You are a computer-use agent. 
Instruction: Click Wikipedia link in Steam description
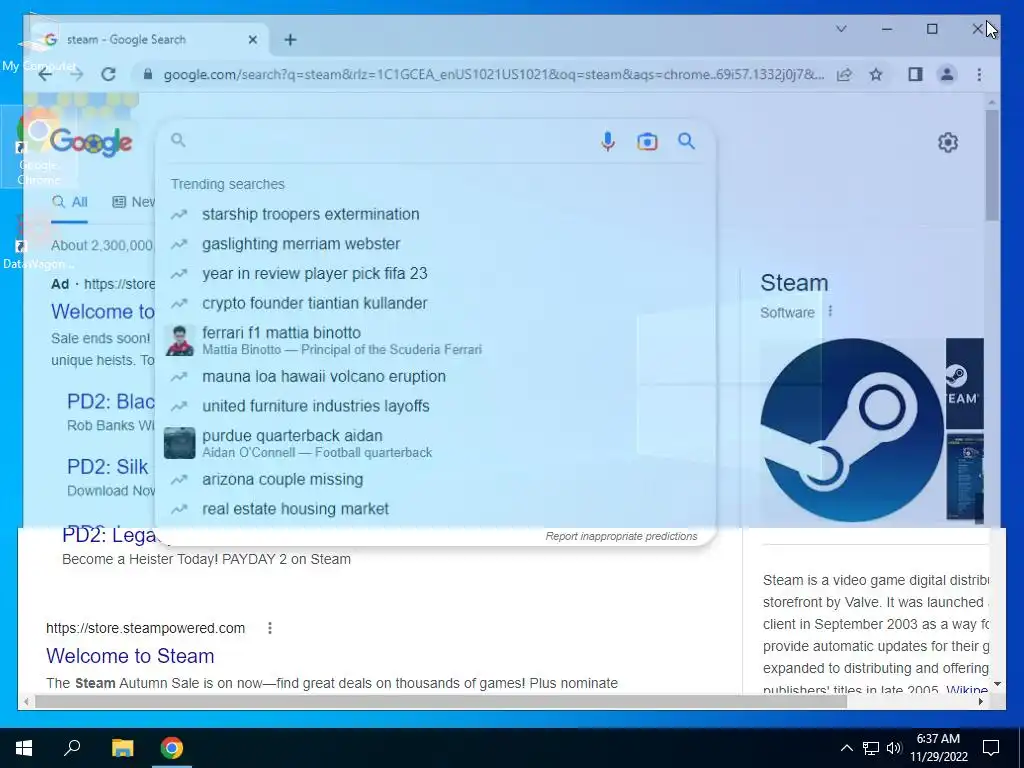tap(967, 690)
